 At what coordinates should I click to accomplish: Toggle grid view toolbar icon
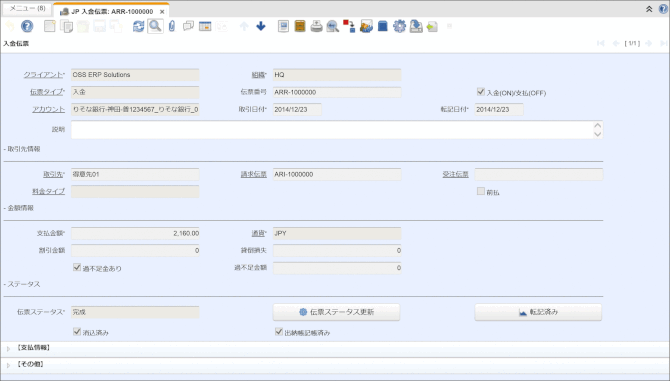205,26
